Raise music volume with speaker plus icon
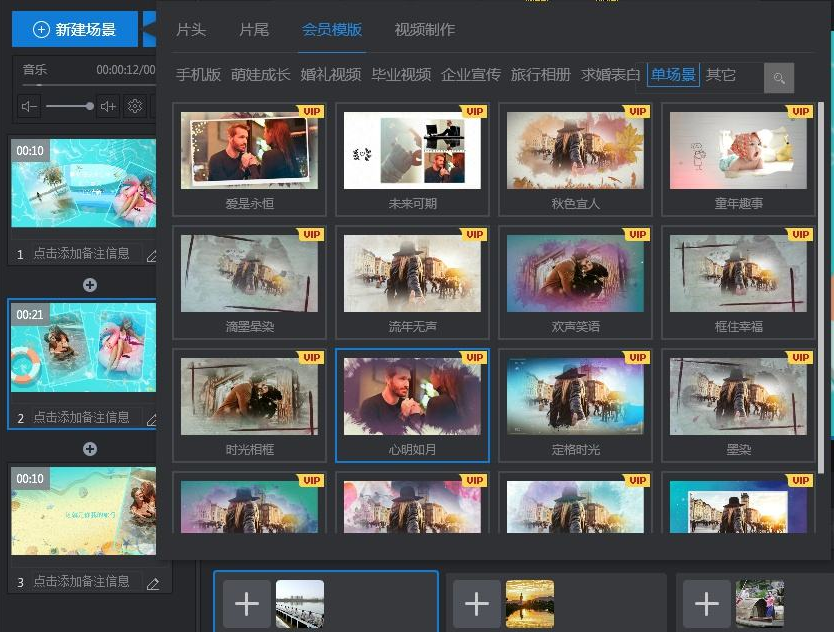 [x=109, y=106]
